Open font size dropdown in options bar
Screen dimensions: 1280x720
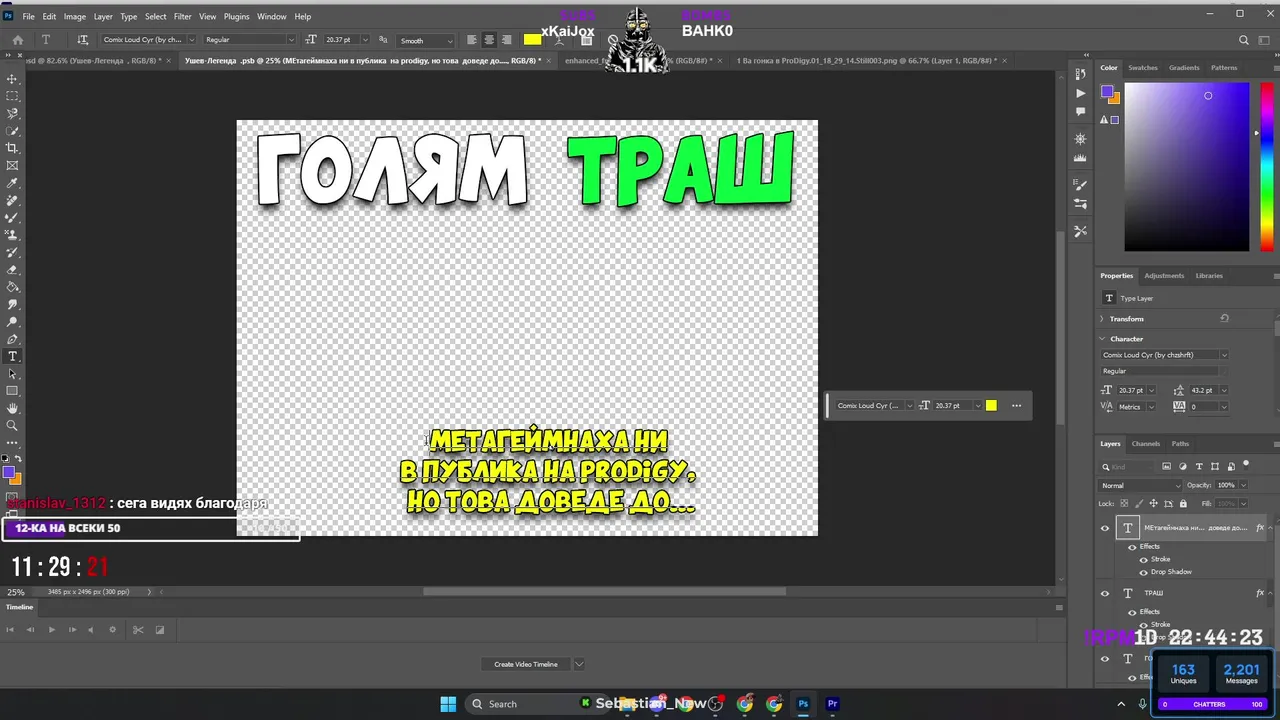point(364,40)
